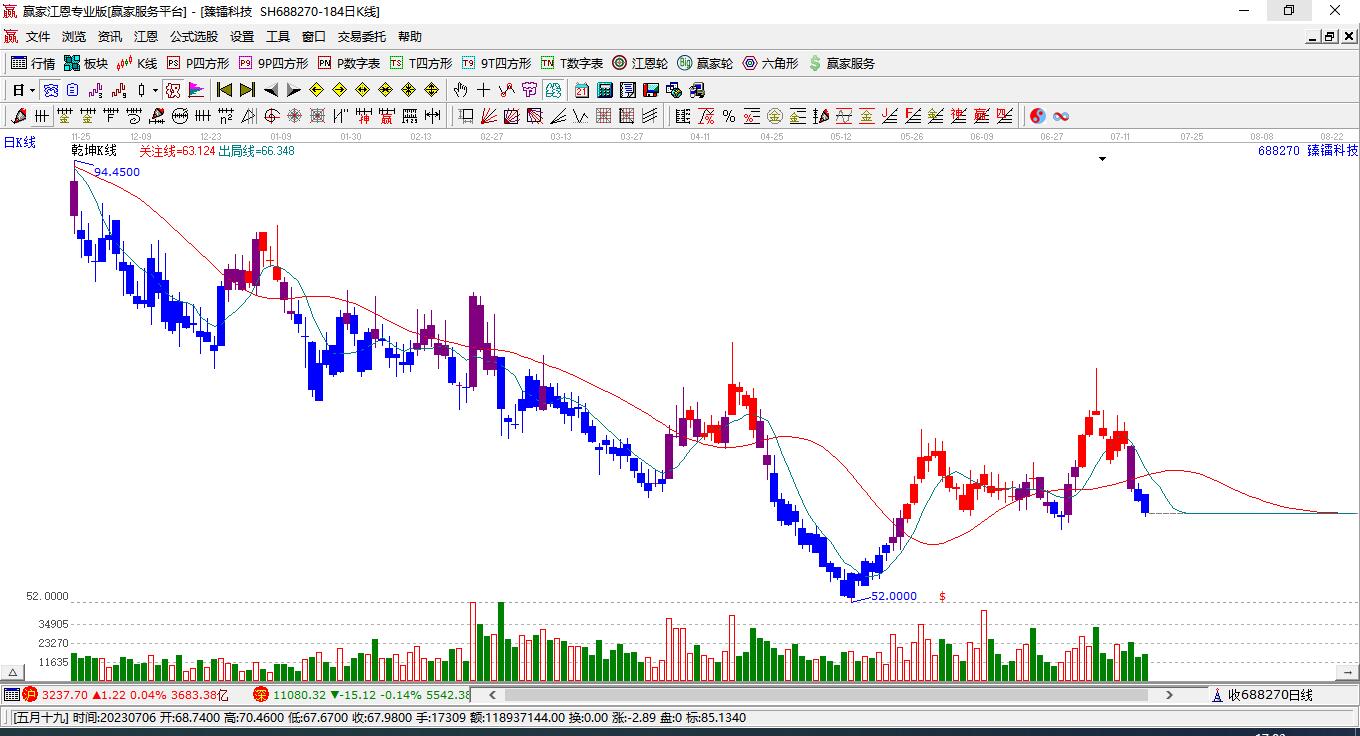1360x736 pixels.
Task: Select the percent retracement drawing tool
Action: click(728, 116)
